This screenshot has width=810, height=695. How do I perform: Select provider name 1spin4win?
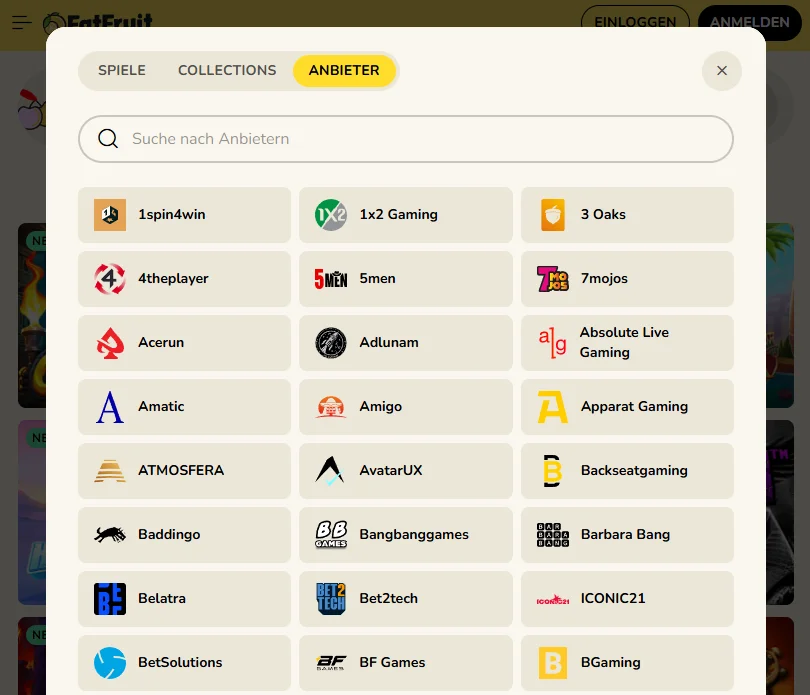[x=172, y=214]
